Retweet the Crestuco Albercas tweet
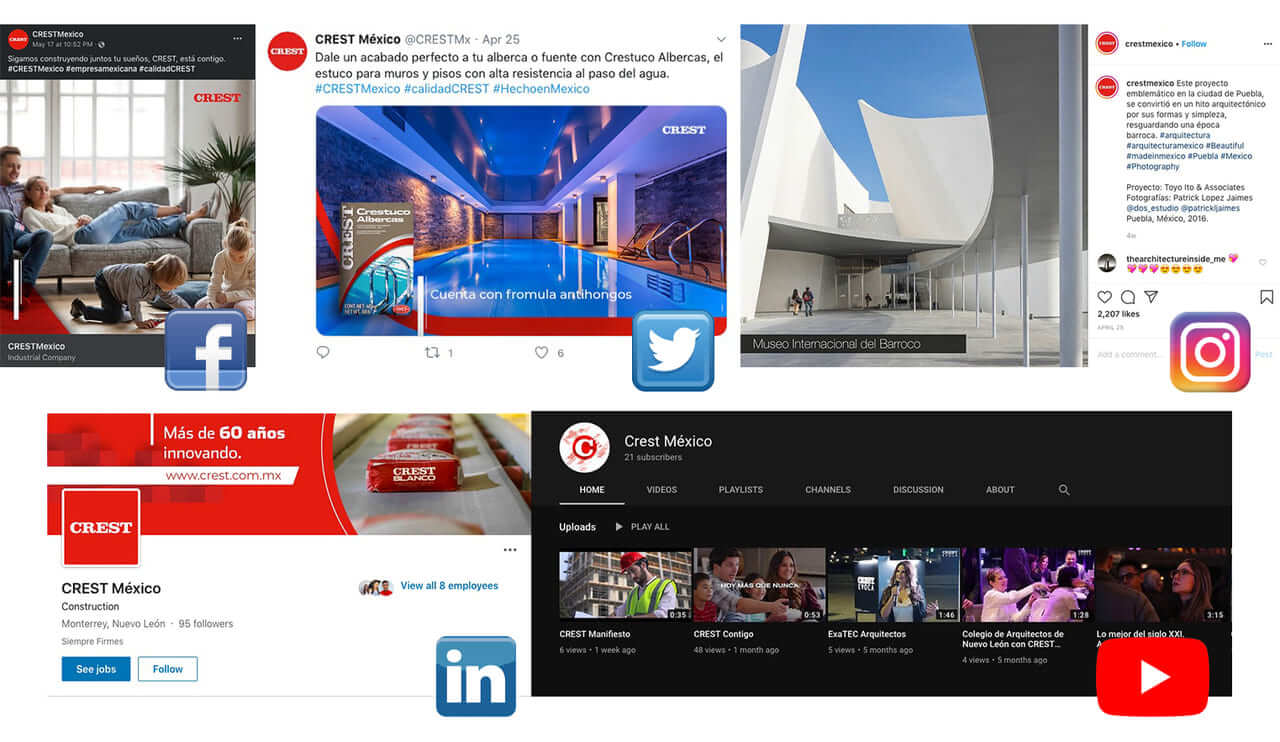 tap(433, 353)
